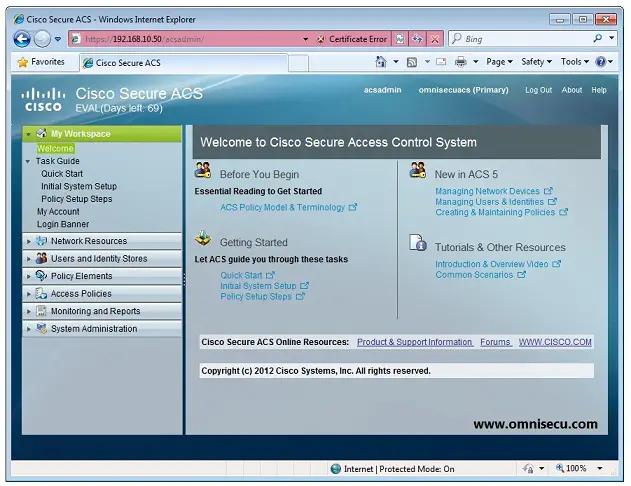Open the address bar history dropdown

(305, 39)
